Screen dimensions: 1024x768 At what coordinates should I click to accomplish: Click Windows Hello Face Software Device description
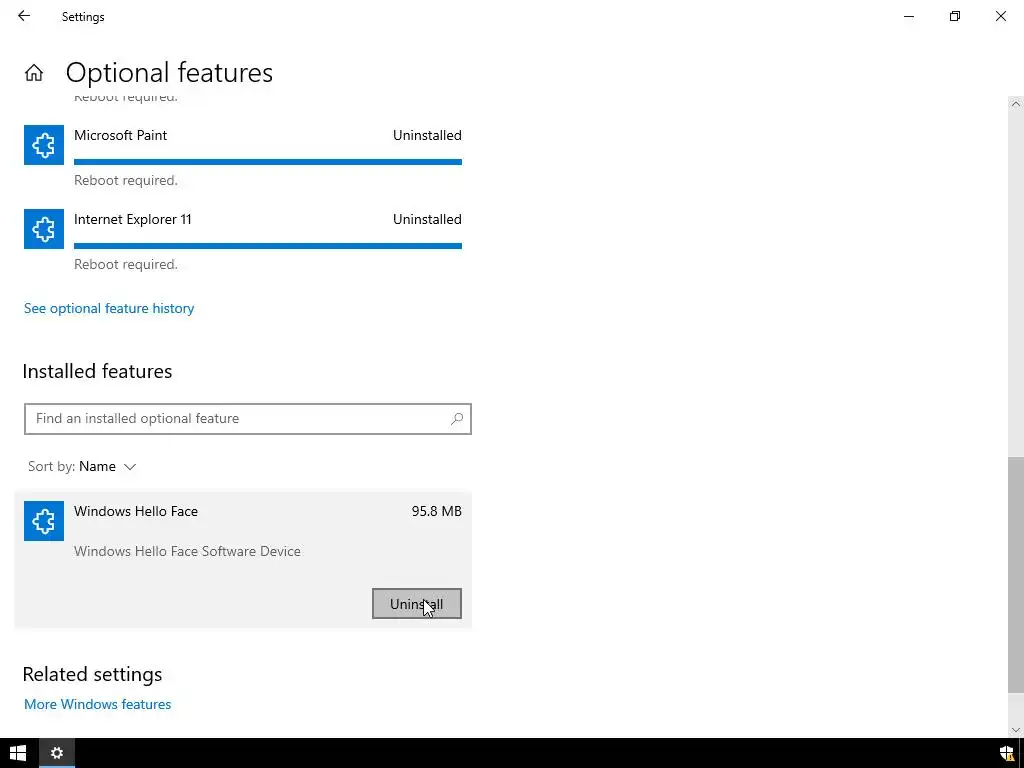(x=187, y=551)
